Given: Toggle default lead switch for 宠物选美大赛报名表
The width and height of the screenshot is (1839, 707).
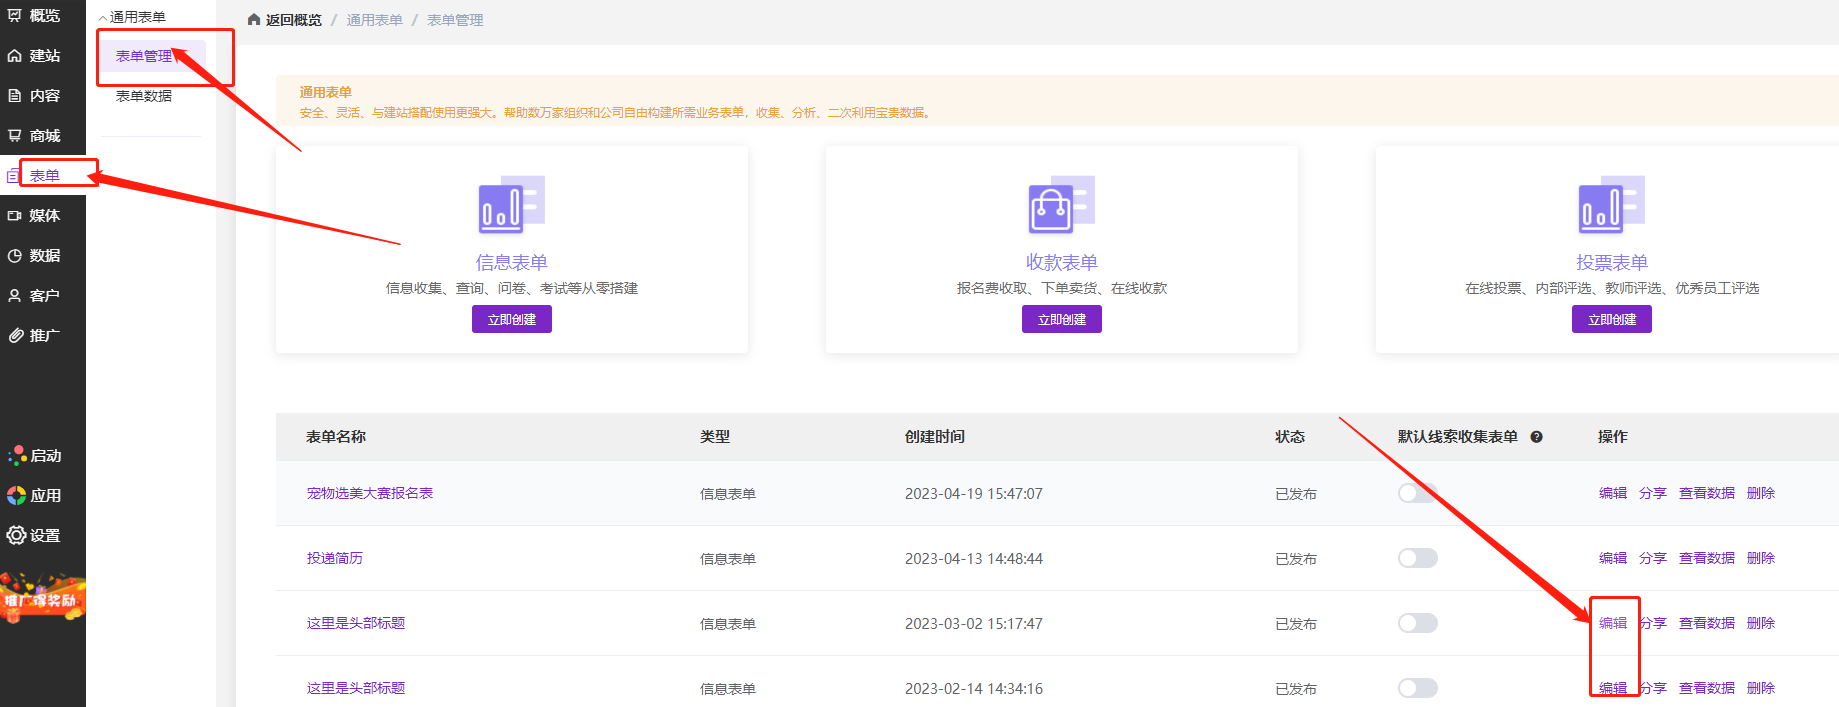Looking at the screenshot, I should (1417, 493).
